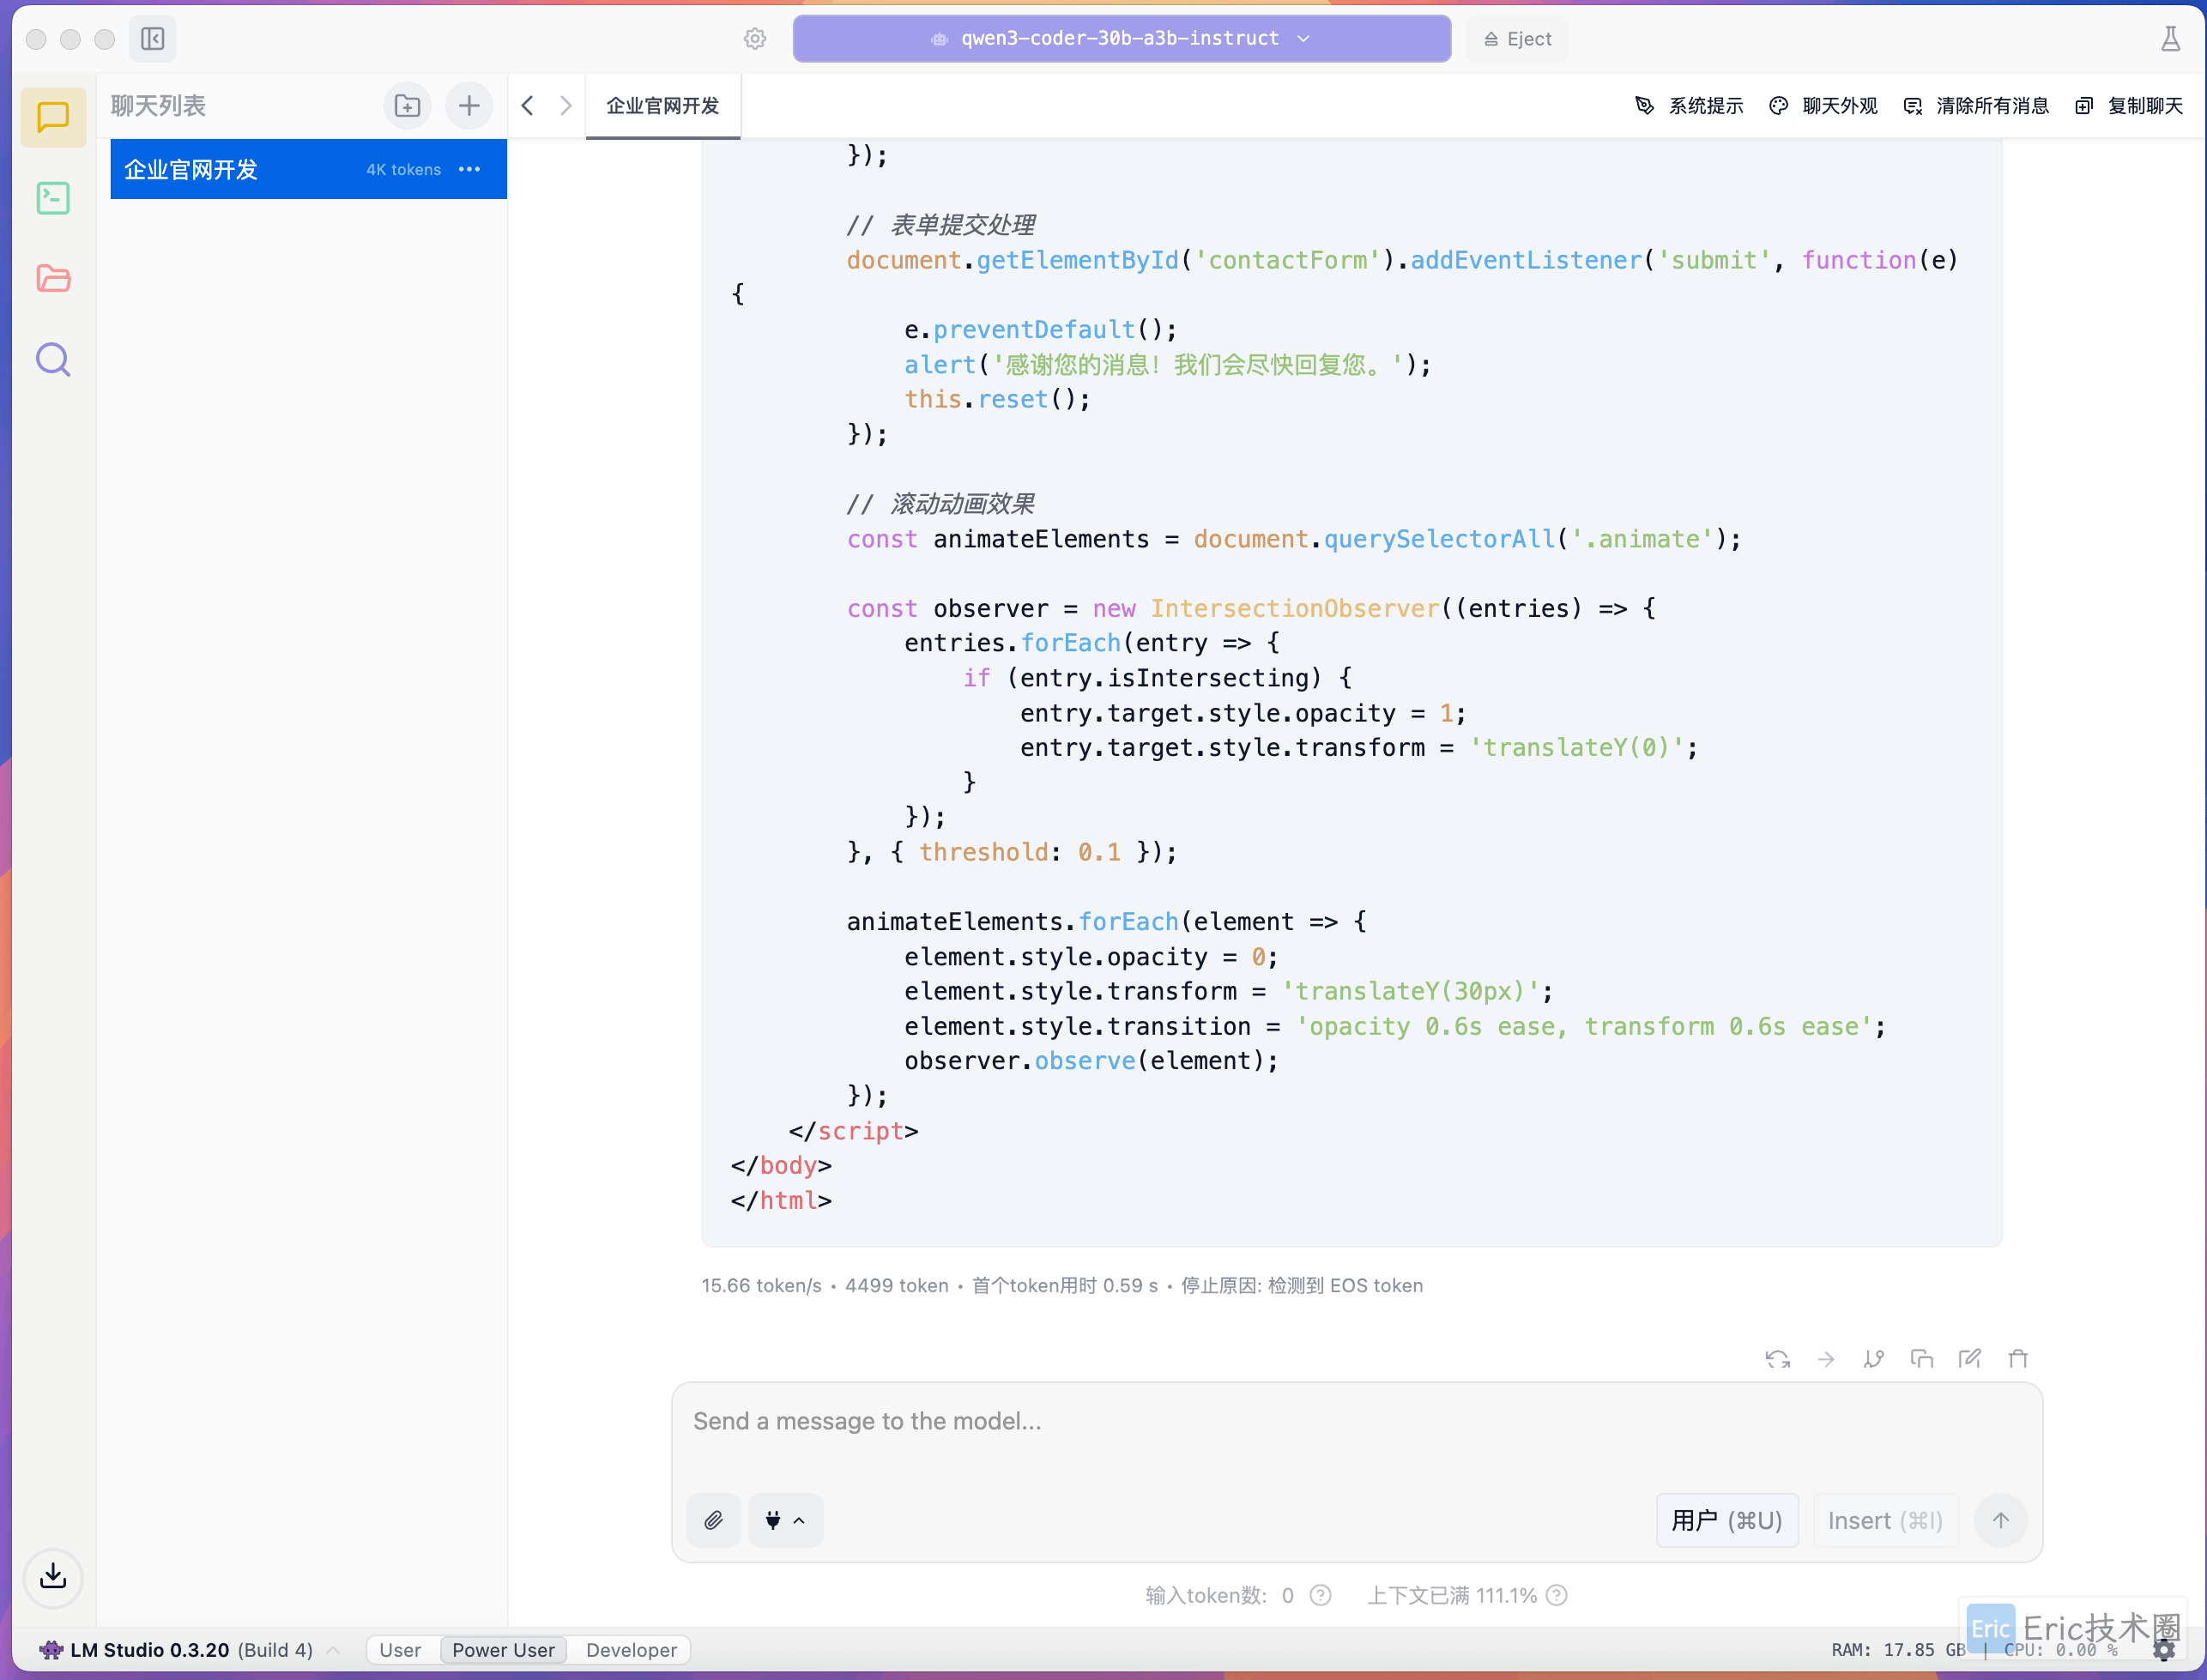This screenshot has height=1680, width=2207.
Task: Open the flask settings panel icon
Action: (2170, 39)
